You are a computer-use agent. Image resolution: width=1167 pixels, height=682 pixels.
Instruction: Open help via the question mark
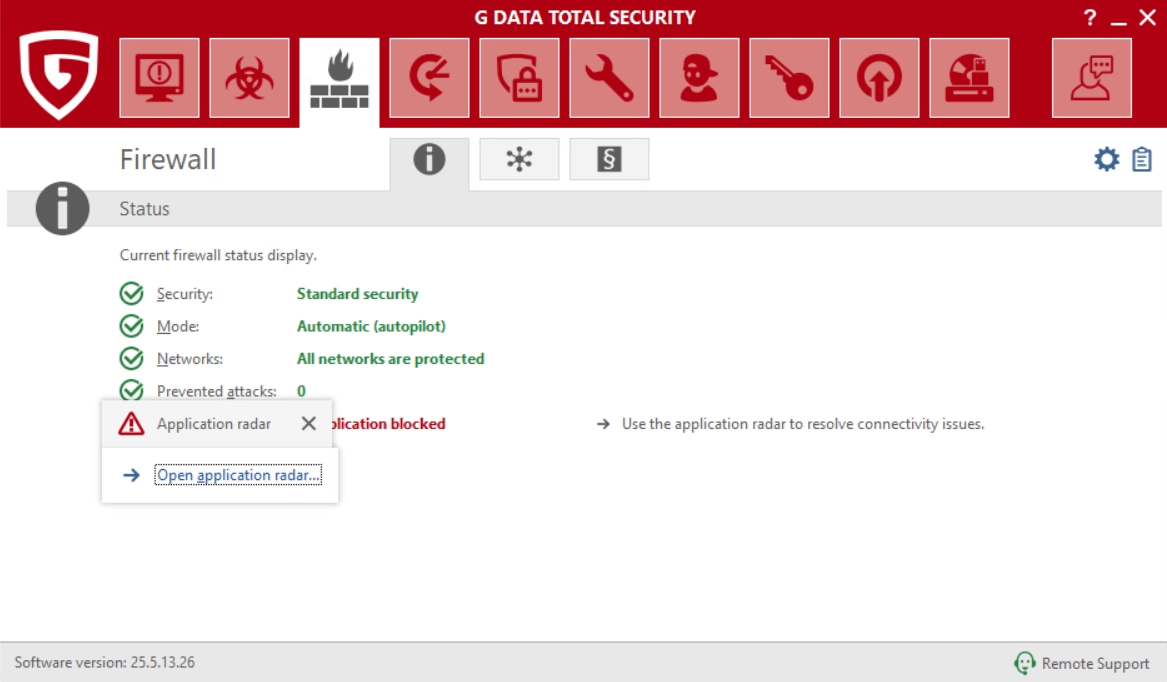click(1090, 18)
